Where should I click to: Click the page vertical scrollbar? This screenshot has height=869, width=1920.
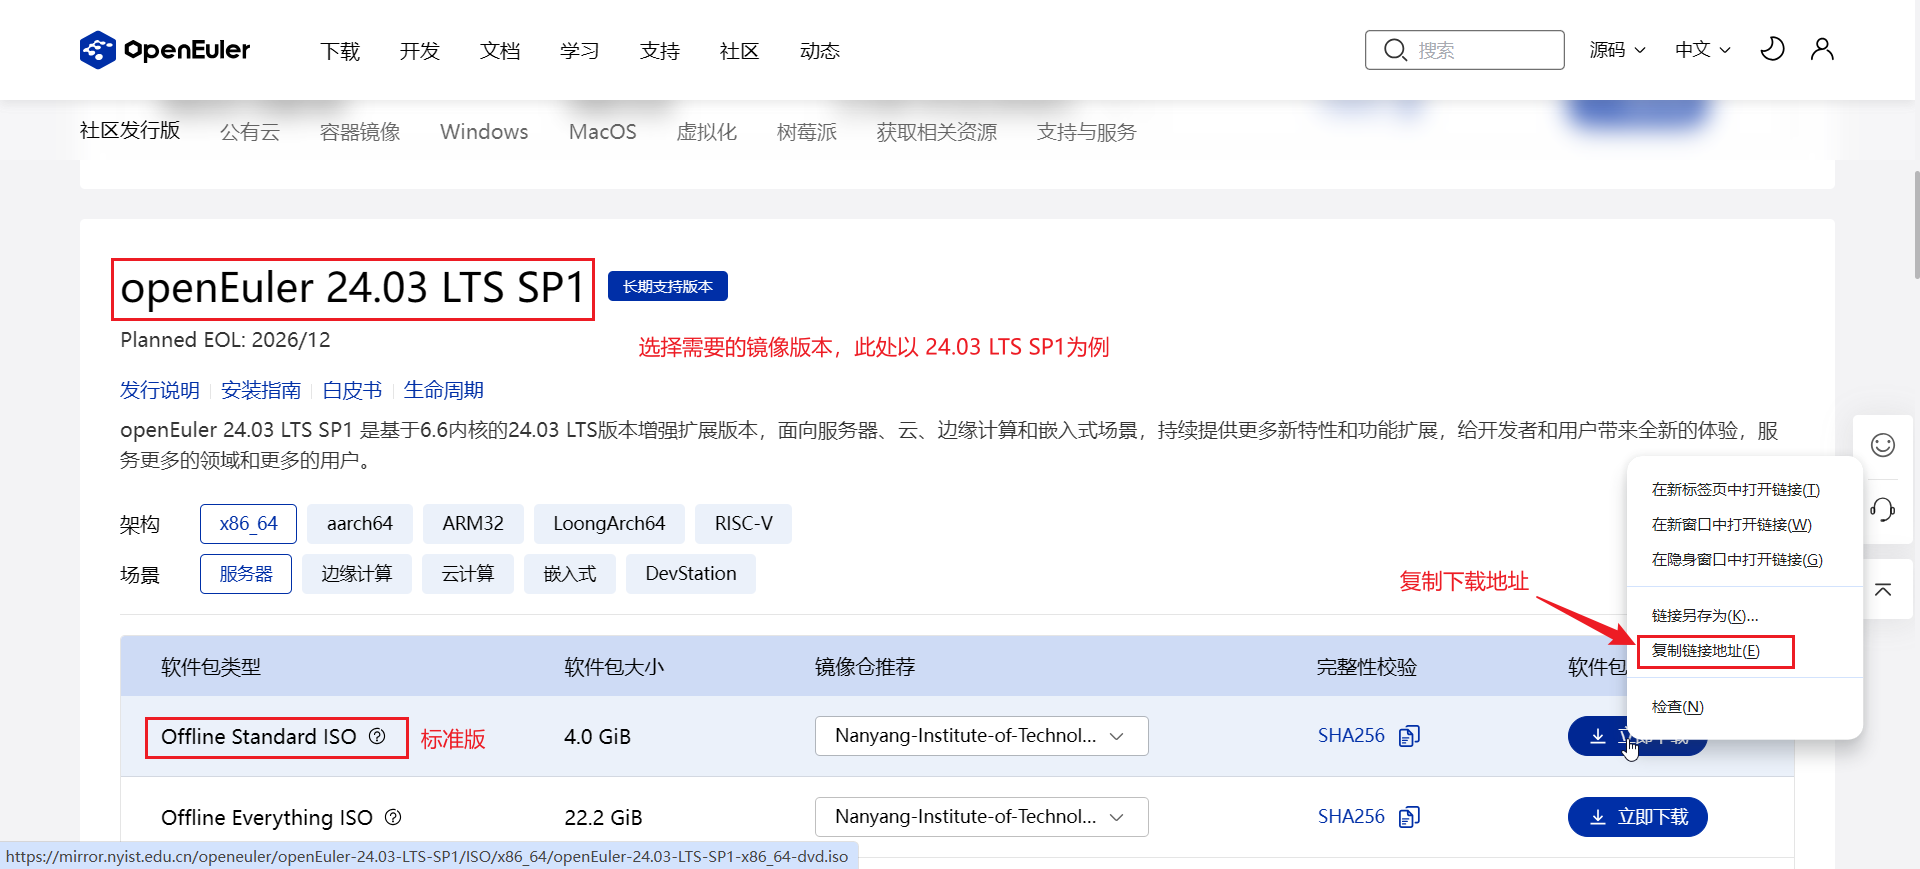(1916, 225)
